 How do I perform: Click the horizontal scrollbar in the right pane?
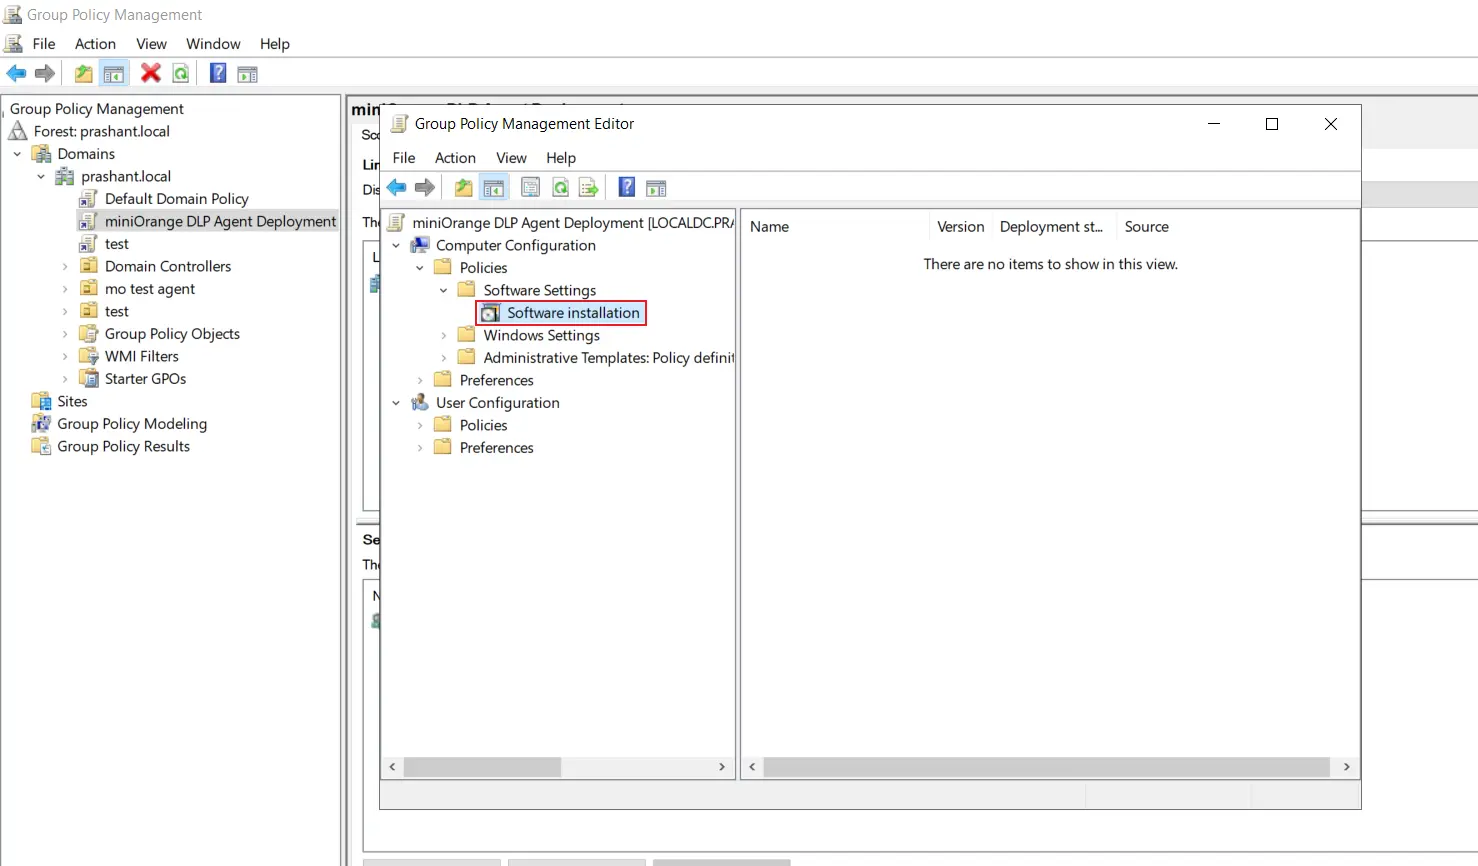pos(1050,767)
